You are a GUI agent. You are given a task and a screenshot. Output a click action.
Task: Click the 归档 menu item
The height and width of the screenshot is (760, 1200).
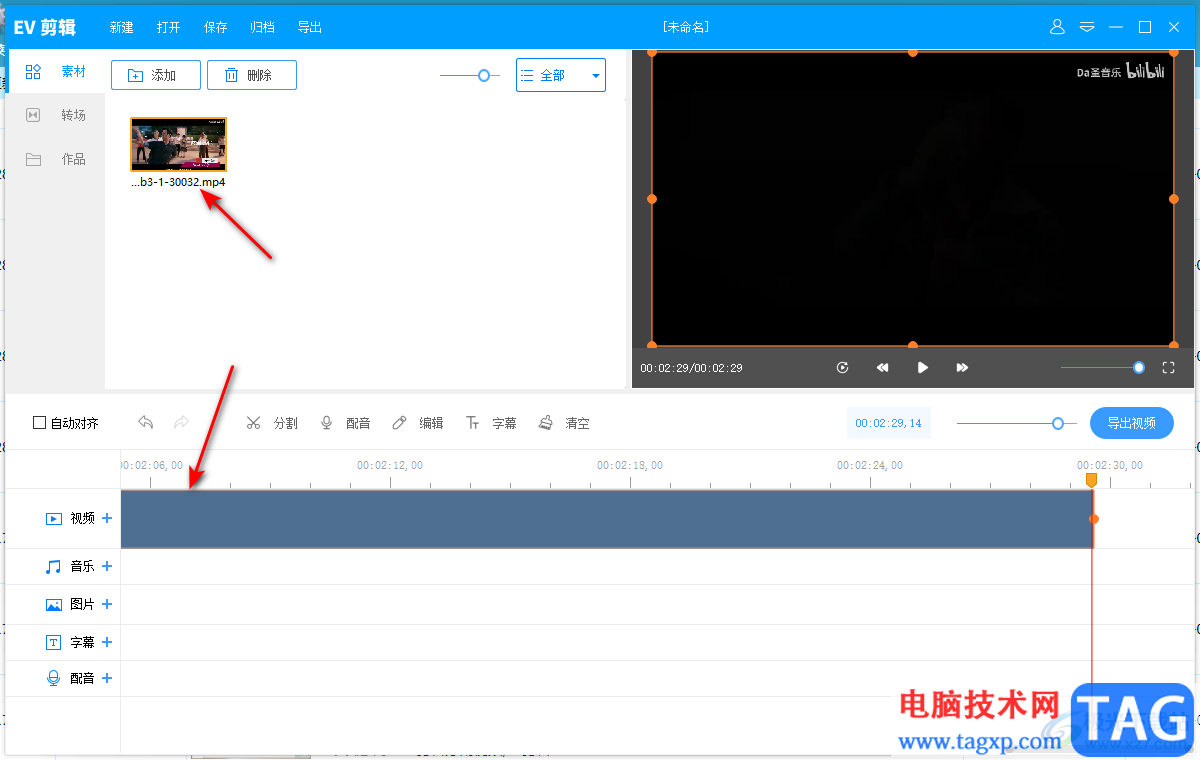coord(262,27)
